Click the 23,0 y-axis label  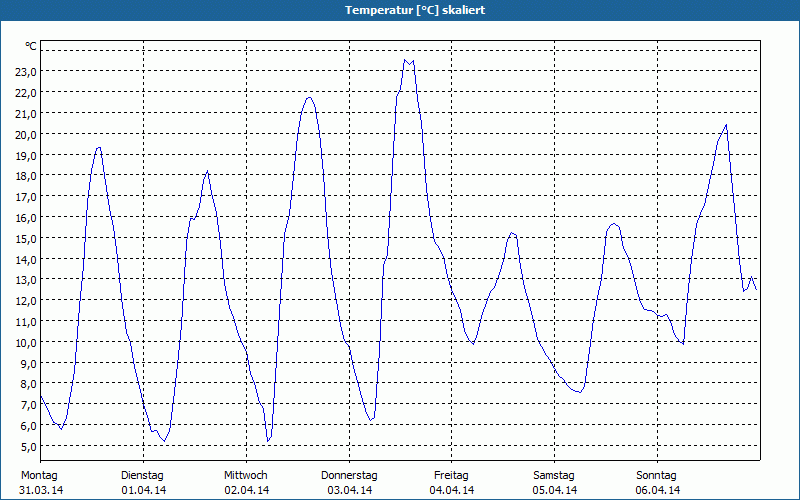click(x=26, y=72)
